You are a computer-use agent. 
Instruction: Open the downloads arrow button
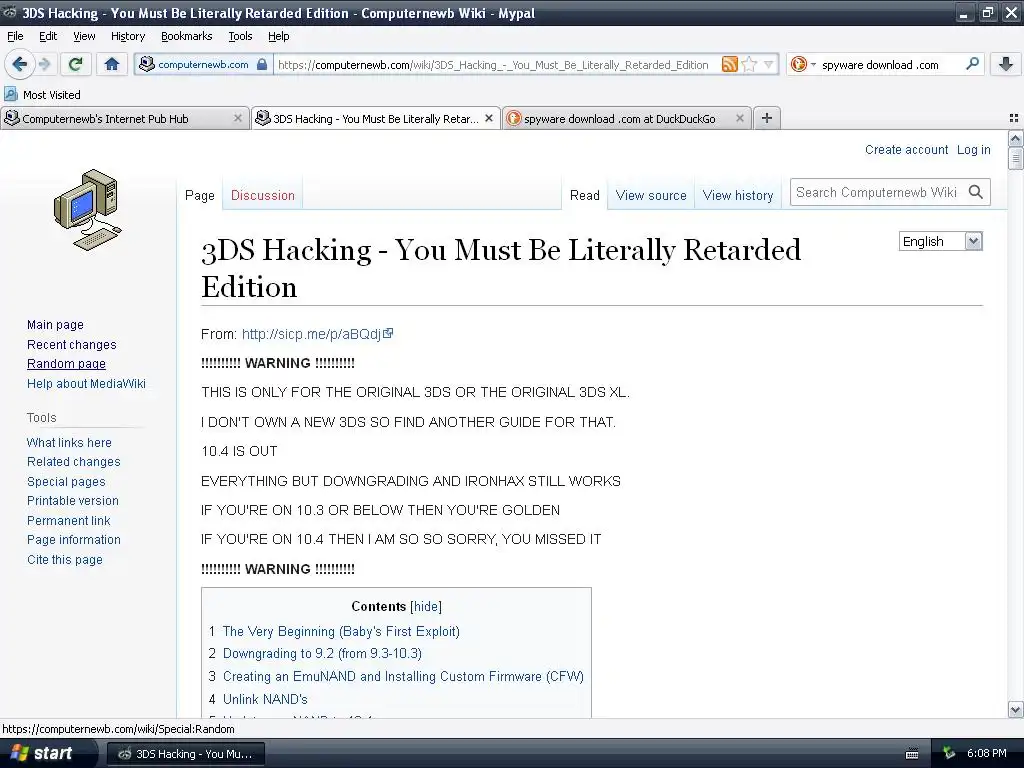tap(1006, 64)
